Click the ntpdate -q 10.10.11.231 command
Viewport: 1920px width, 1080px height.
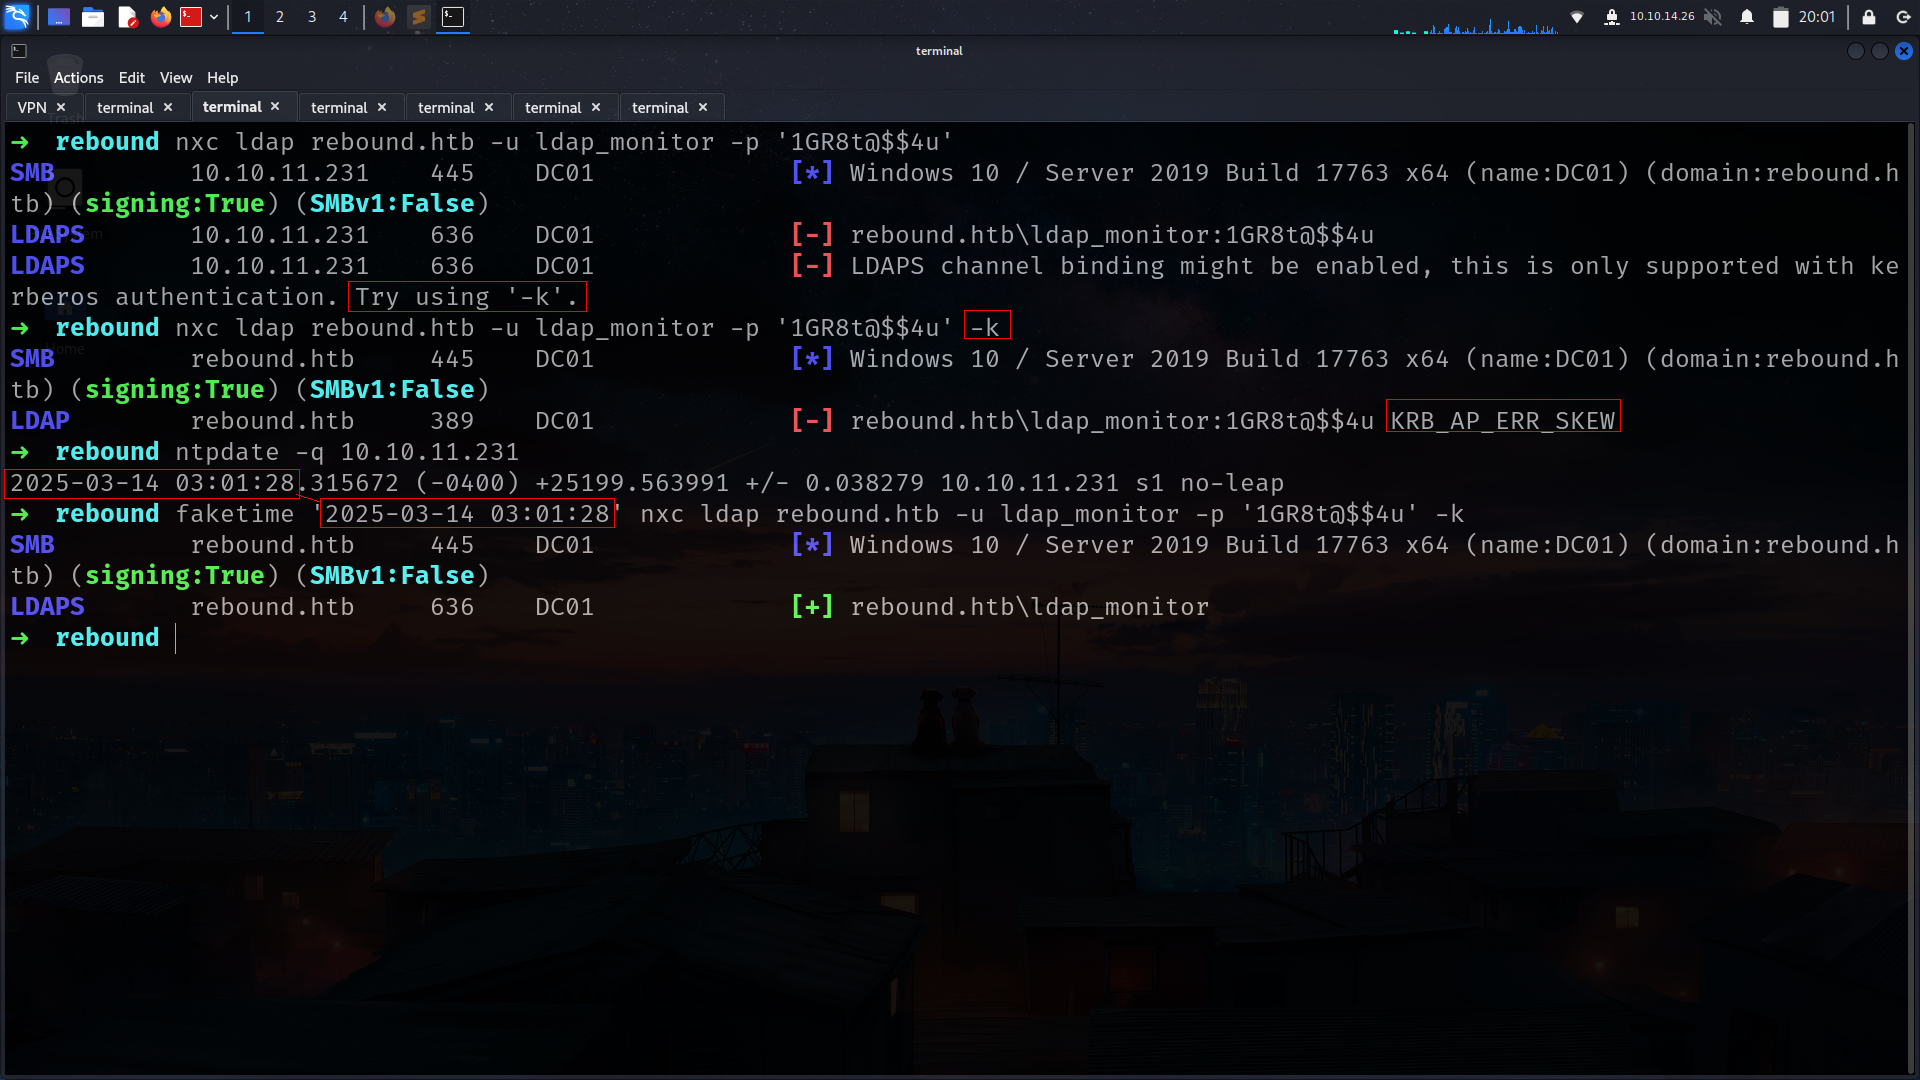pyautogui.click(x=347, y=452)
